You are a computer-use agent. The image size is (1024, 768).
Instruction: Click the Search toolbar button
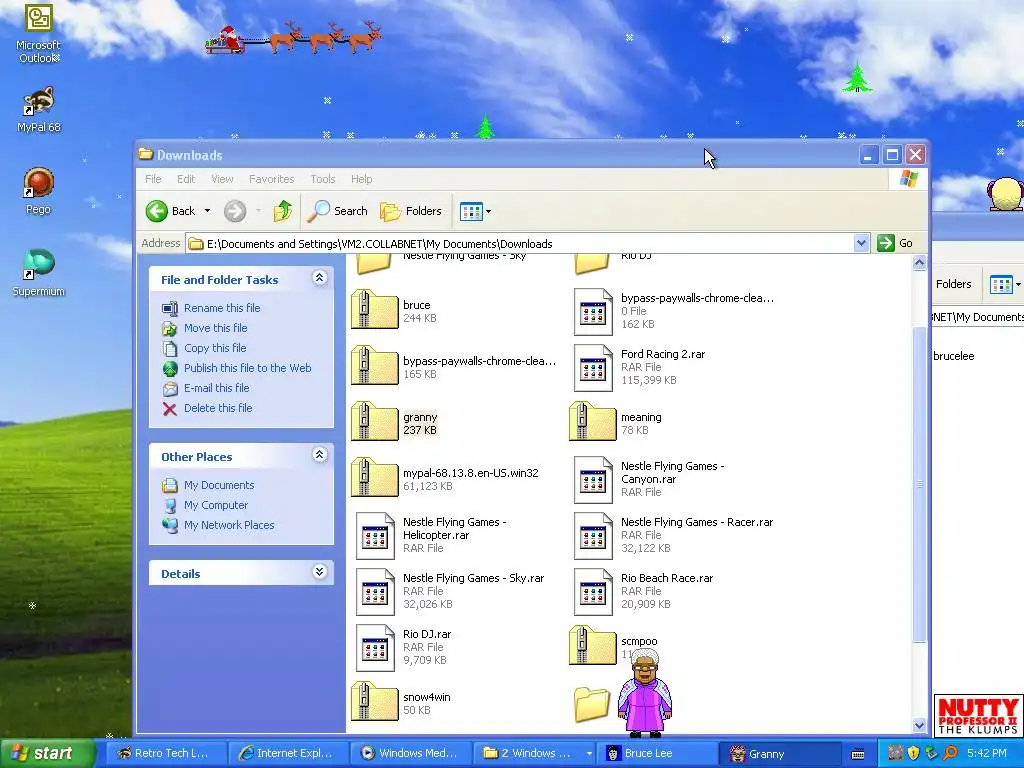338,211
